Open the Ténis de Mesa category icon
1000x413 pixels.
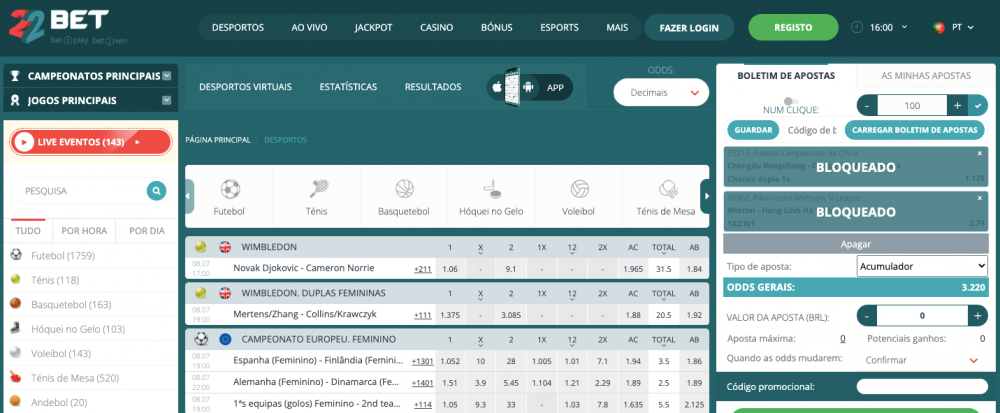coord(666,189)
